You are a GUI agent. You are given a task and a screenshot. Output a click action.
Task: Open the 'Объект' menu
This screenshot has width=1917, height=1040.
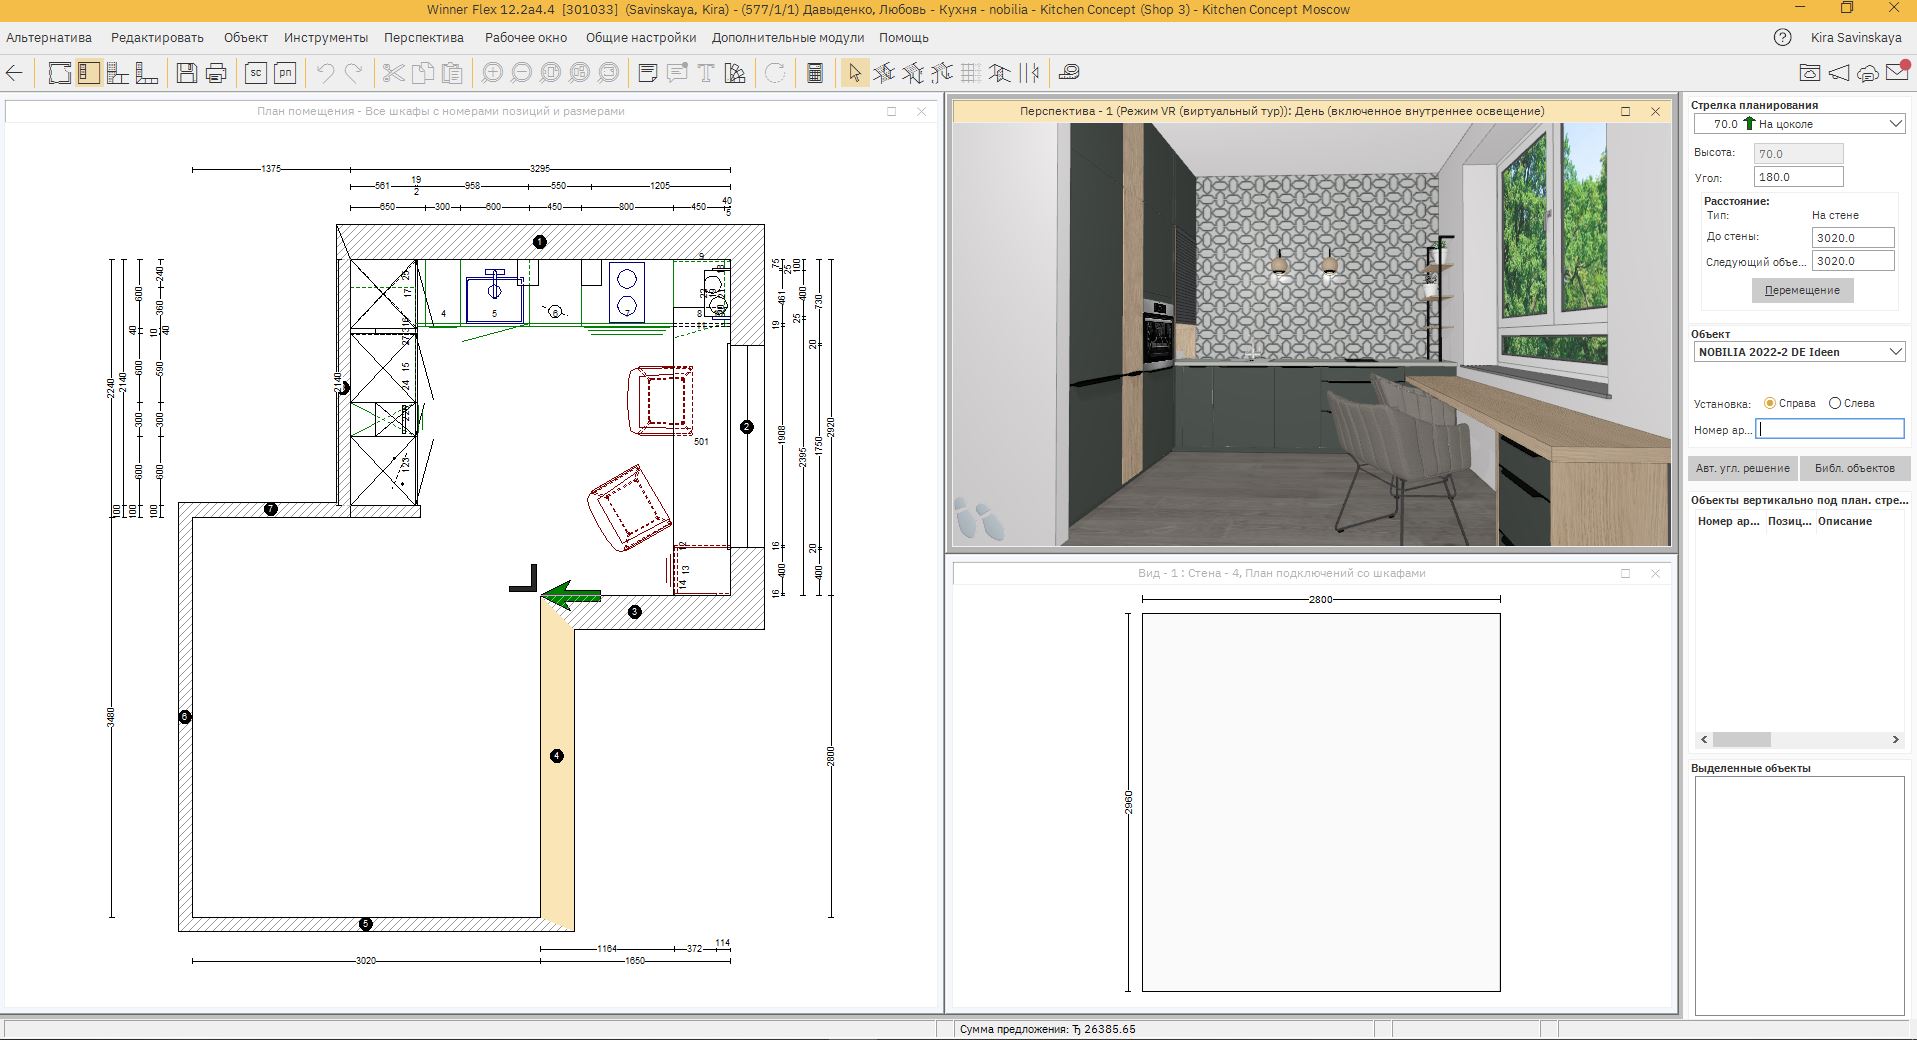[246, 38]
